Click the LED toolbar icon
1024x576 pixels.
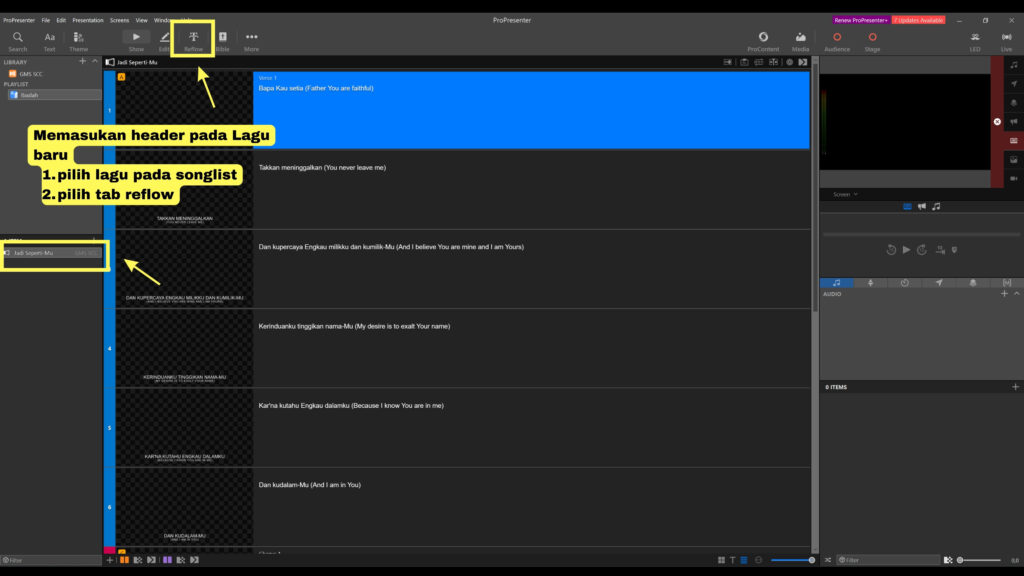(975, 41)
